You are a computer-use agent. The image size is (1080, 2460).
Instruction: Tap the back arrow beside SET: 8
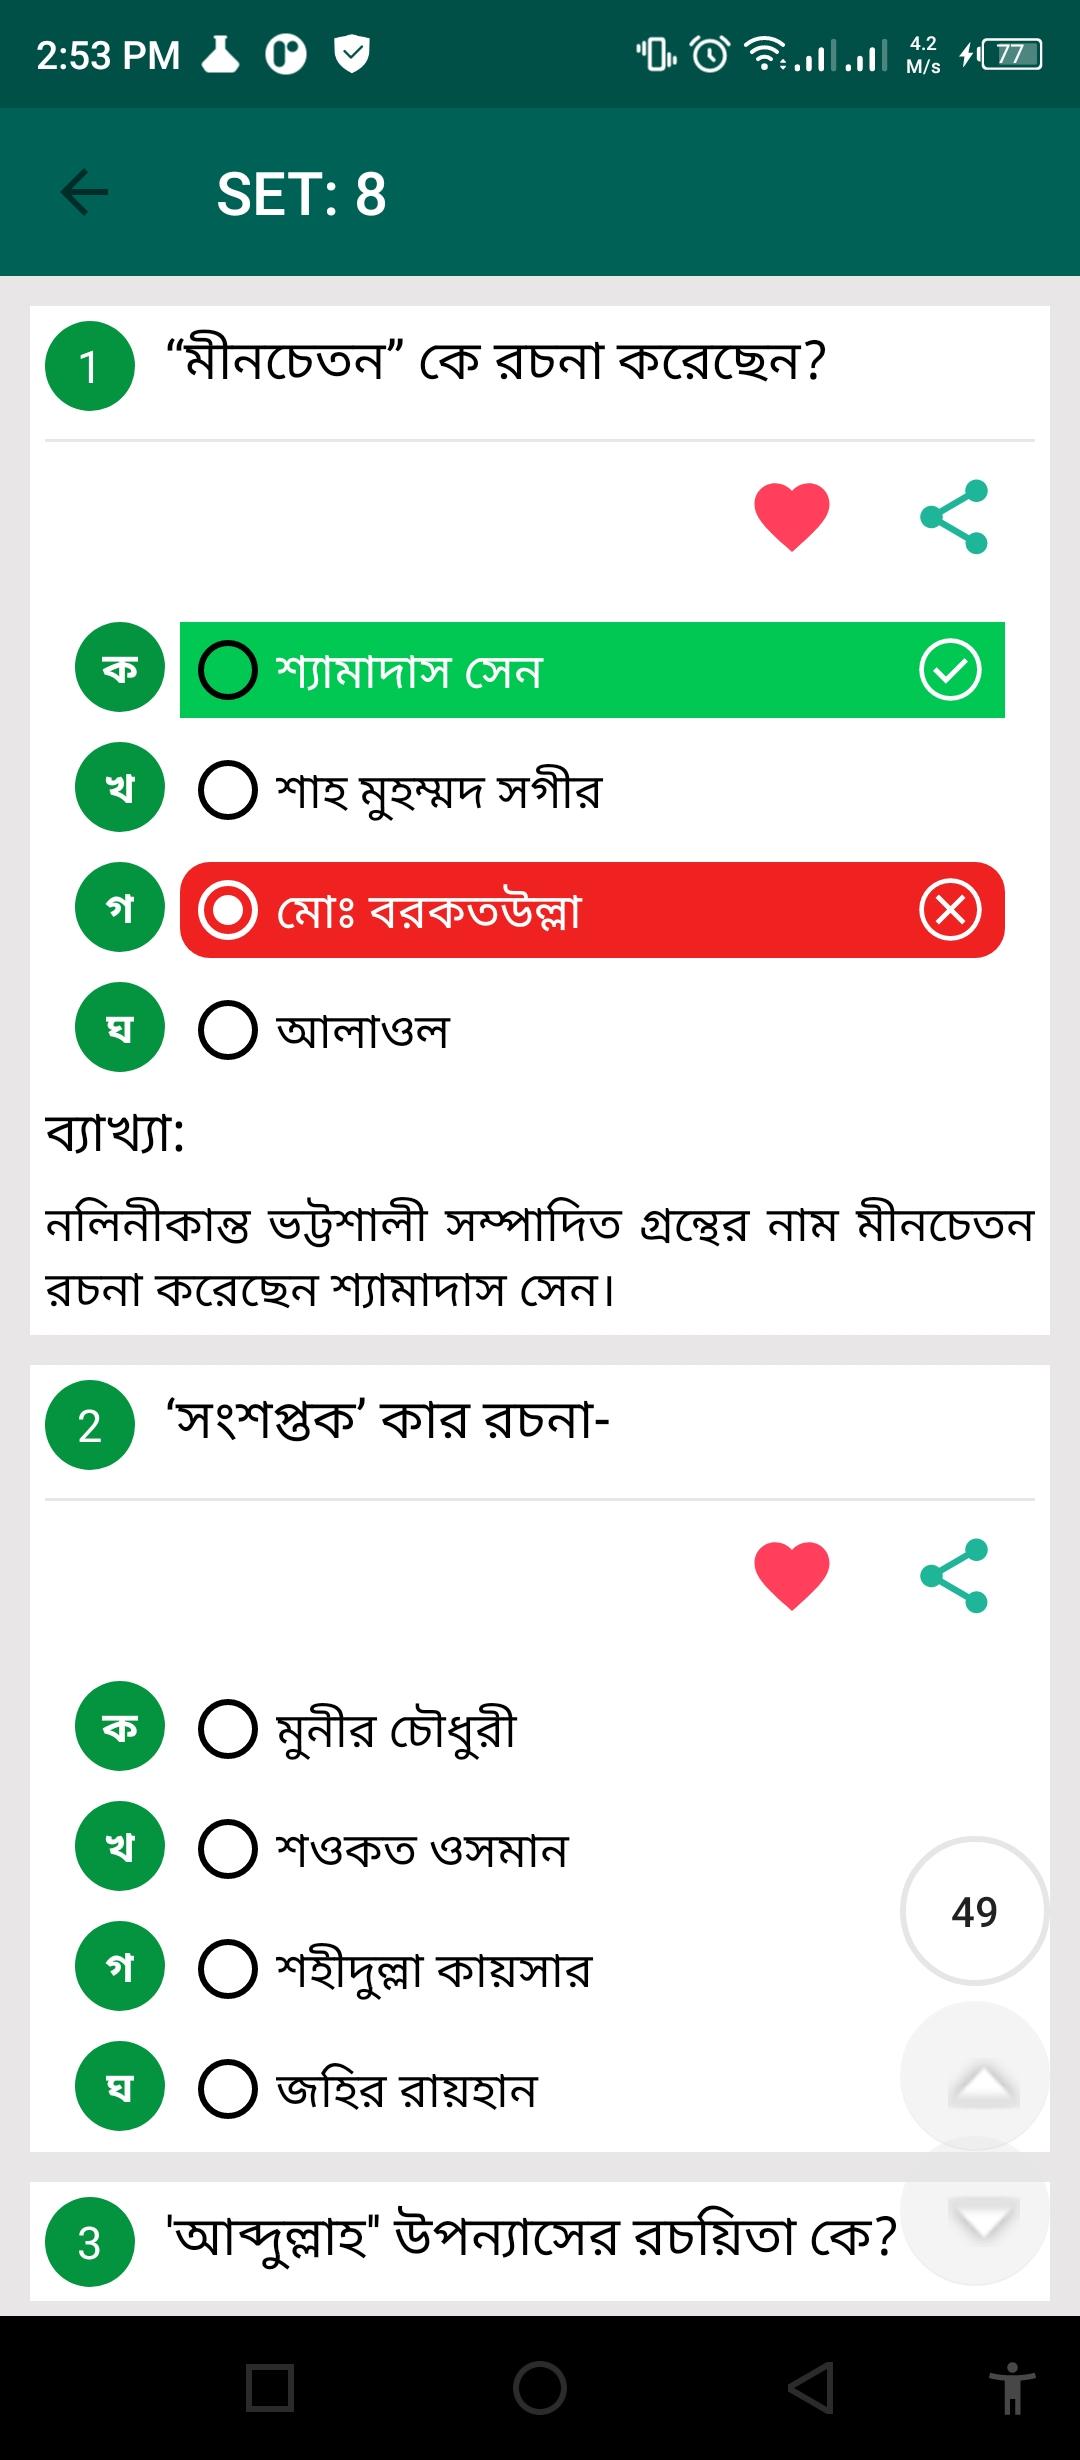[x=84, y=192]
